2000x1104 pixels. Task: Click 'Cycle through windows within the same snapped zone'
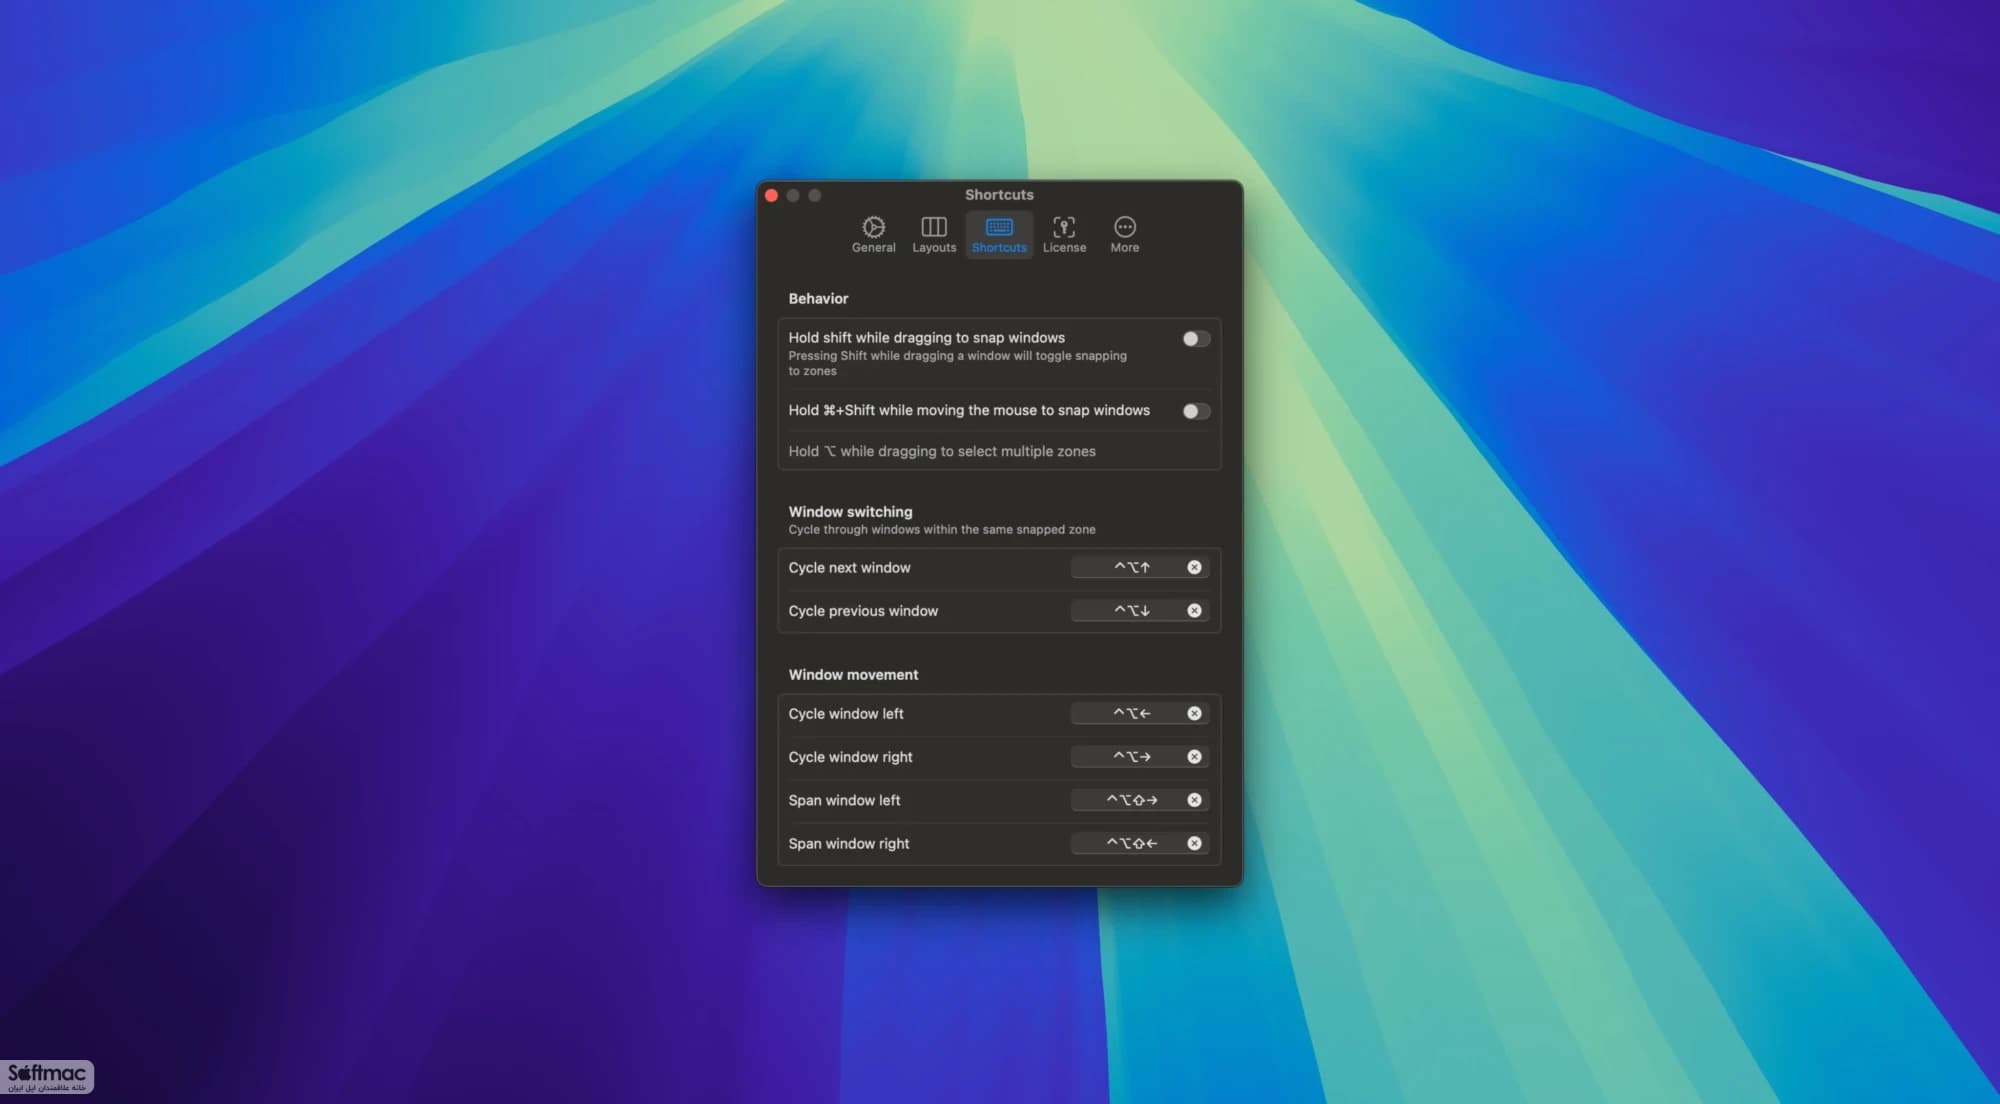(x=942, y=529)
